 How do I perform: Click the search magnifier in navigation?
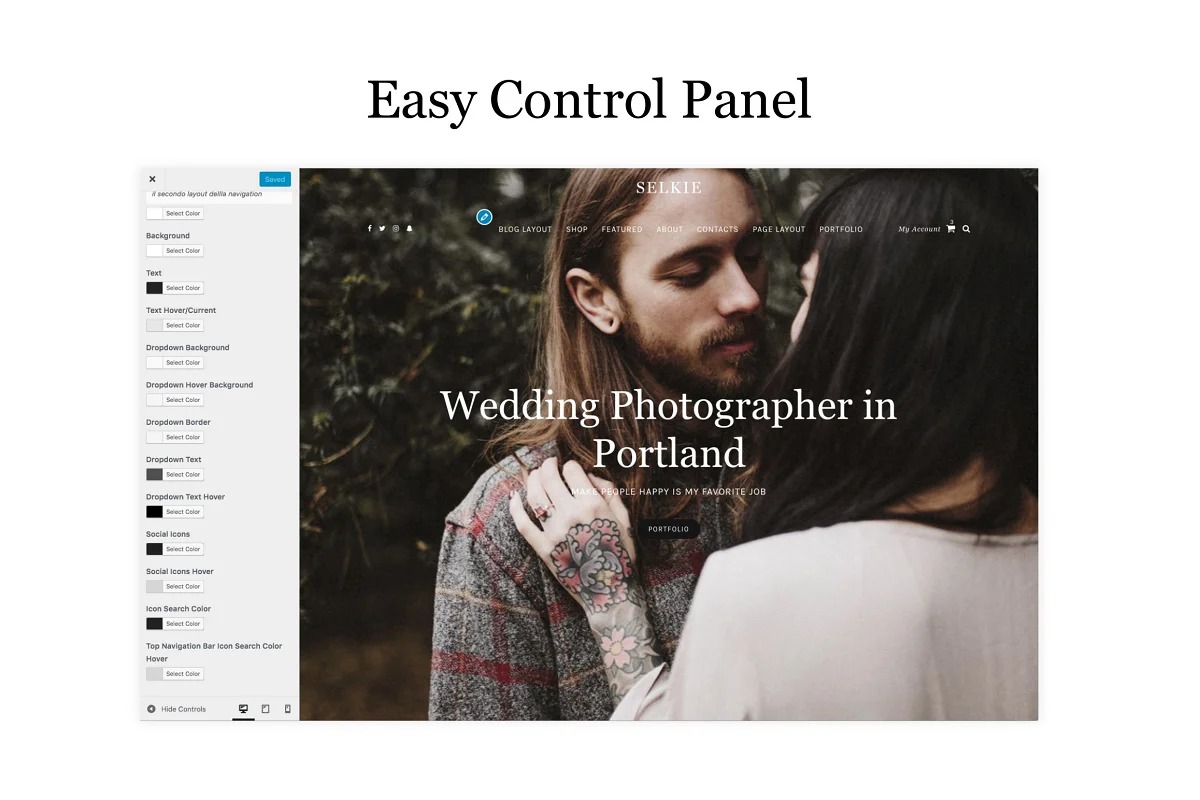966,229
